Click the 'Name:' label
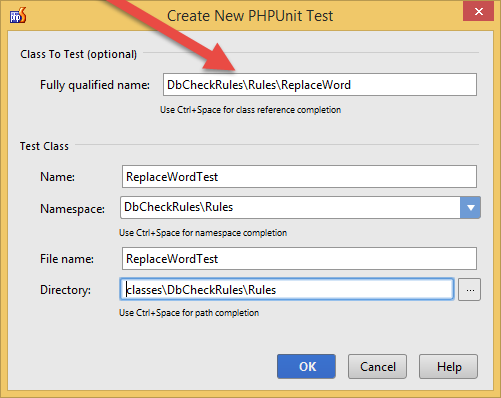 (57, 177)
